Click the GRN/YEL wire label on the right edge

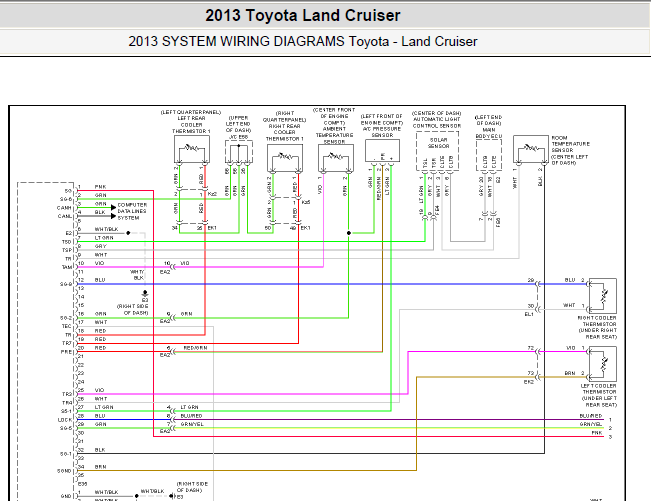click(x=590, y=424)
